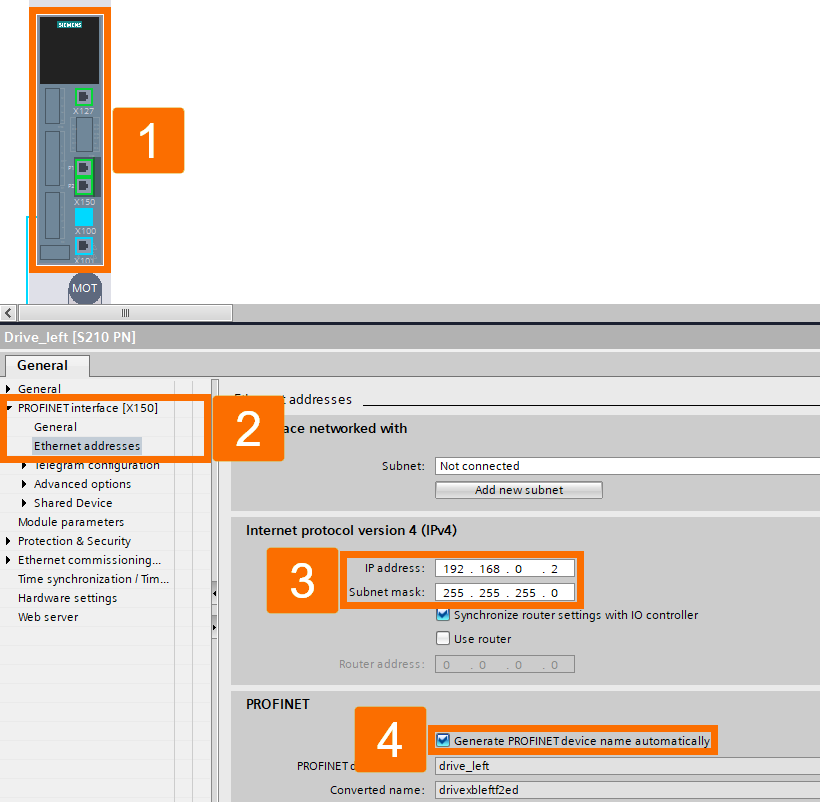Toggle Synchronize router settings with IO controller
This screenshot has height=802, width=820.
(442, 614)
